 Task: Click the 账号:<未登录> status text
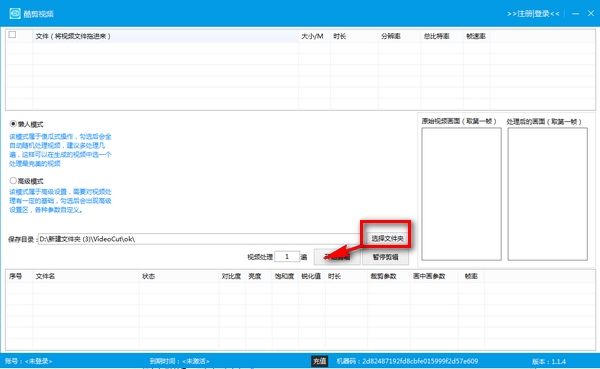pyautogui.click(x=29, y=361)
